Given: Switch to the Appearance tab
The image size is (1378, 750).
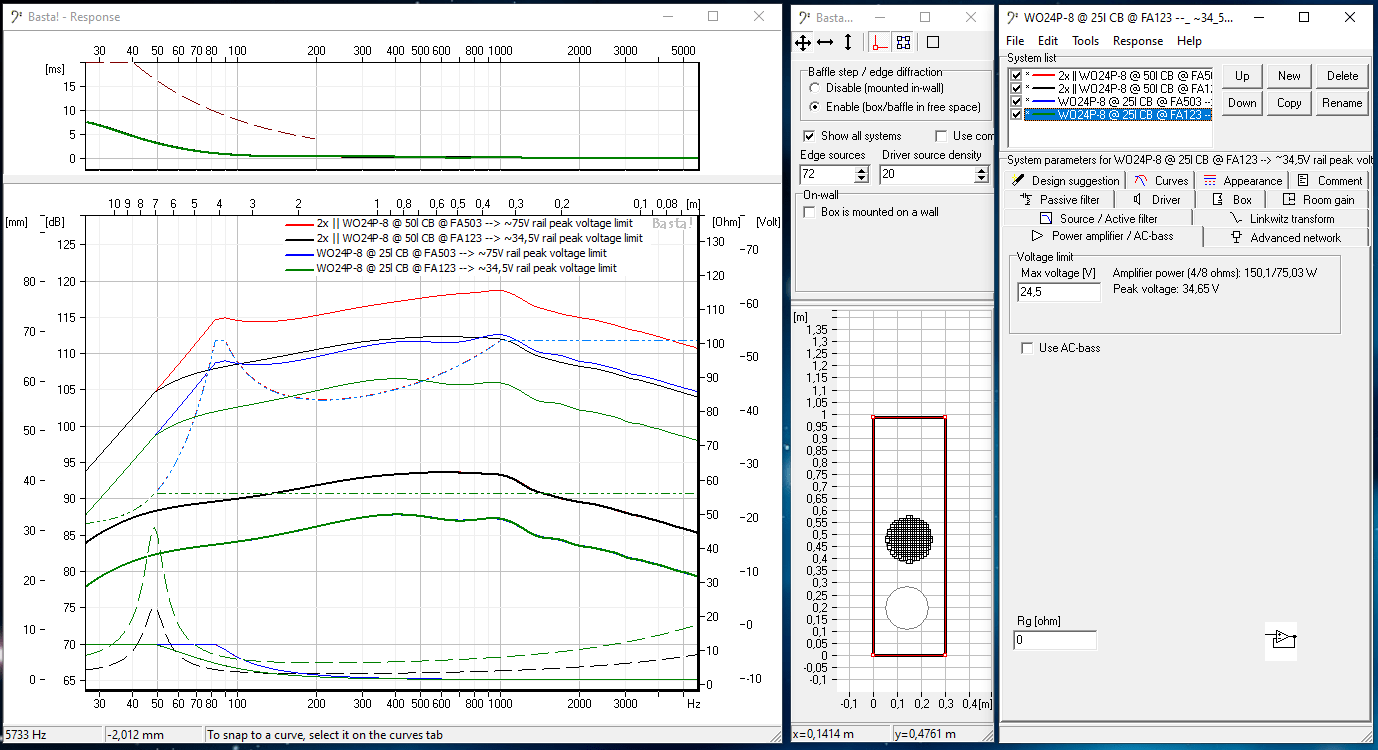Looking at the screenshot, I should 1242,181.
